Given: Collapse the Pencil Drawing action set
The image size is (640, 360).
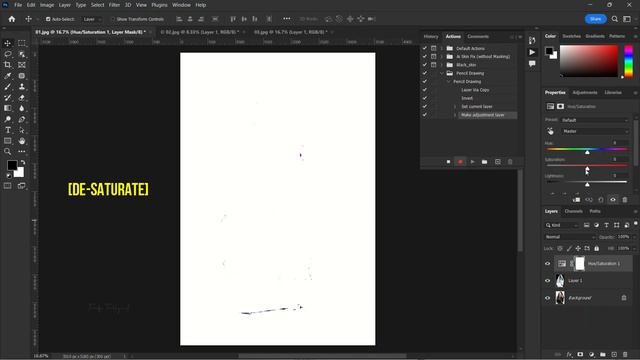Looking at the screenshot, I should [441, 73].
